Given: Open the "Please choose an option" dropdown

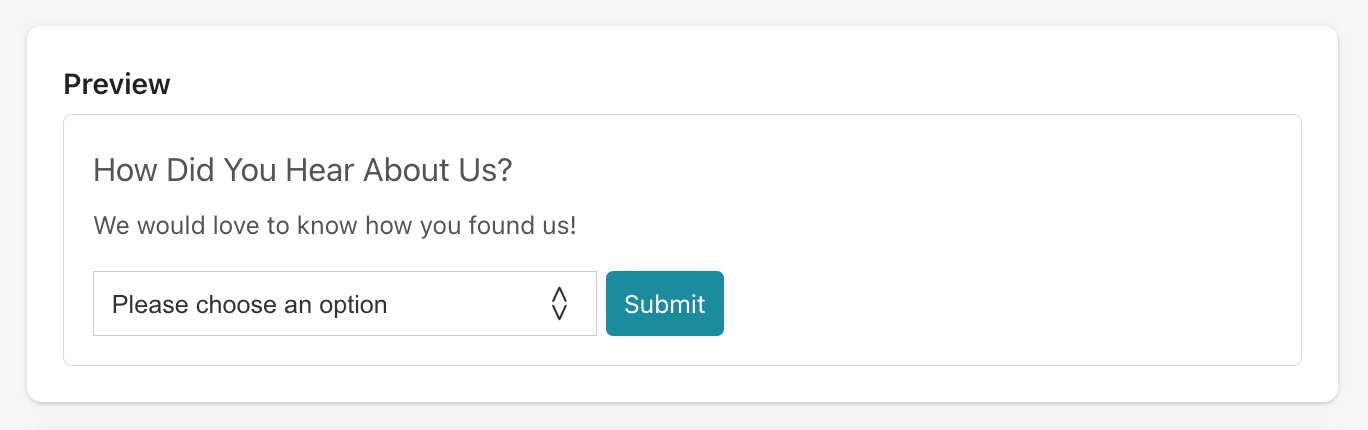Looking at the screenshot, I should click(x=344, y=304).
